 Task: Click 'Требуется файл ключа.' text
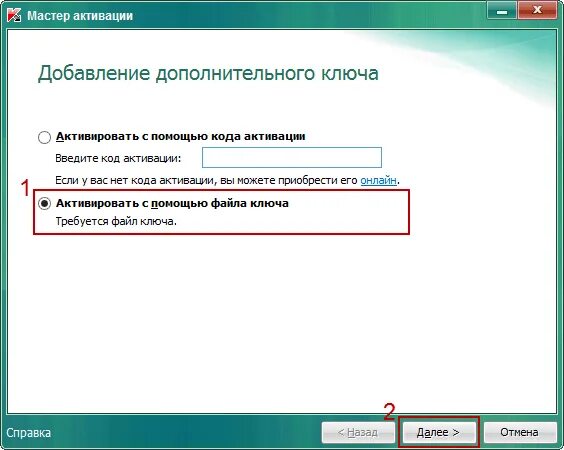point(116,221)
